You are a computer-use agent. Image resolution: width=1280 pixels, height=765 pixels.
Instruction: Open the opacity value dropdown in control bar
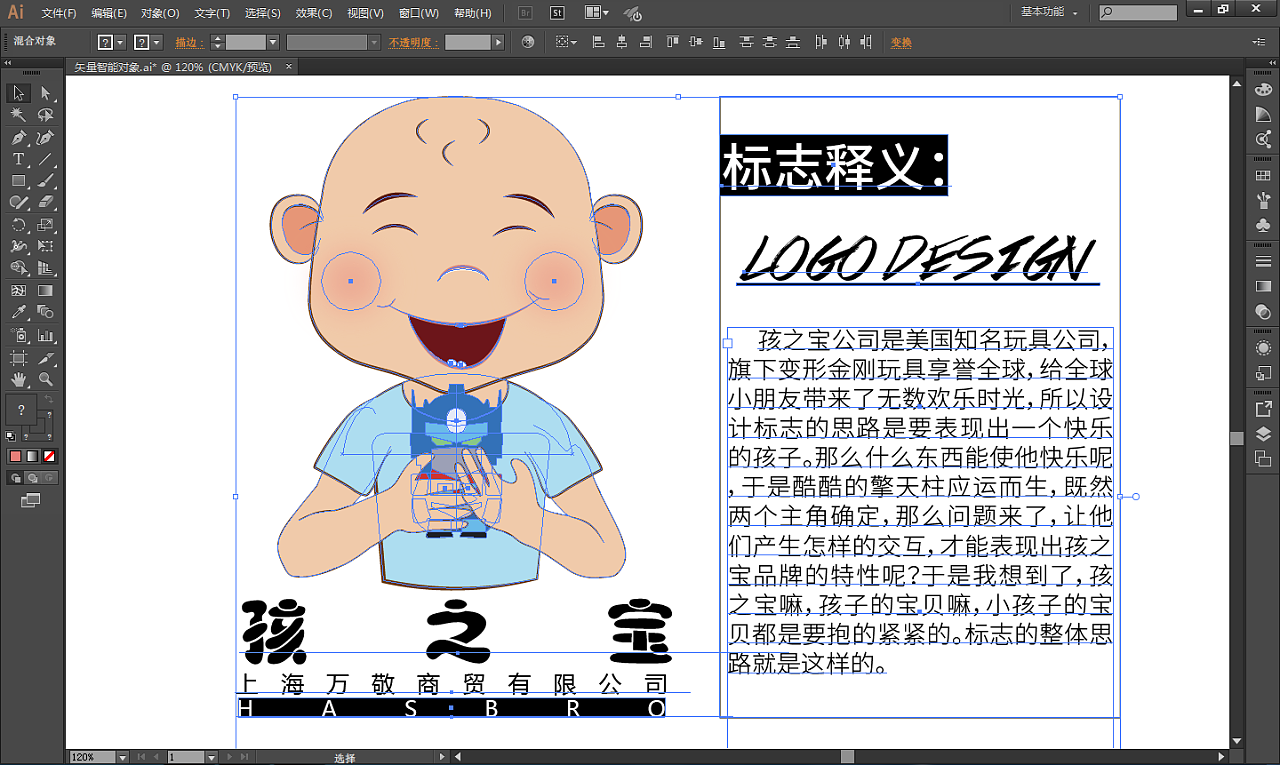(500, 42)
